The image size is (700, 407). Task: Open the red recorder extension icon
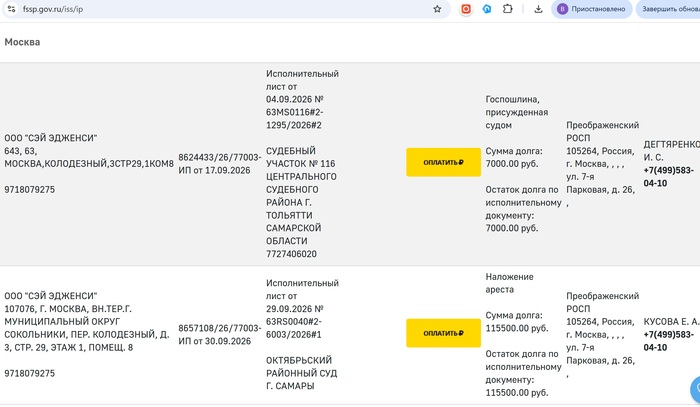466,9
